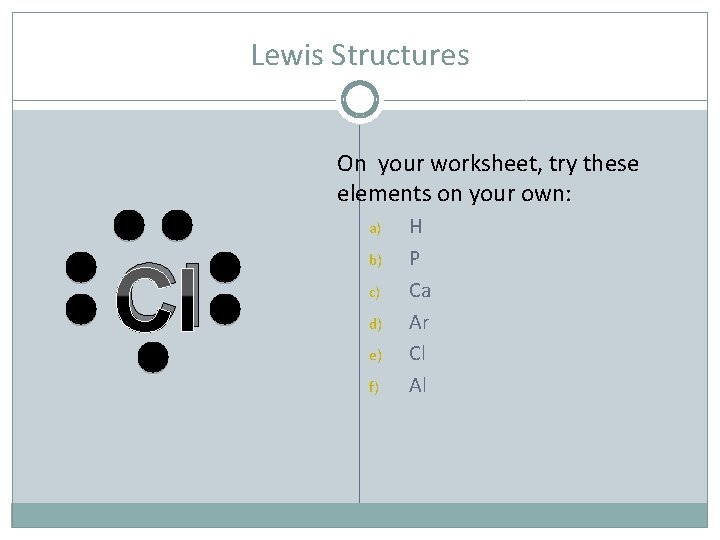
Task: Click the f) list marker
Action: click(376, 386)
